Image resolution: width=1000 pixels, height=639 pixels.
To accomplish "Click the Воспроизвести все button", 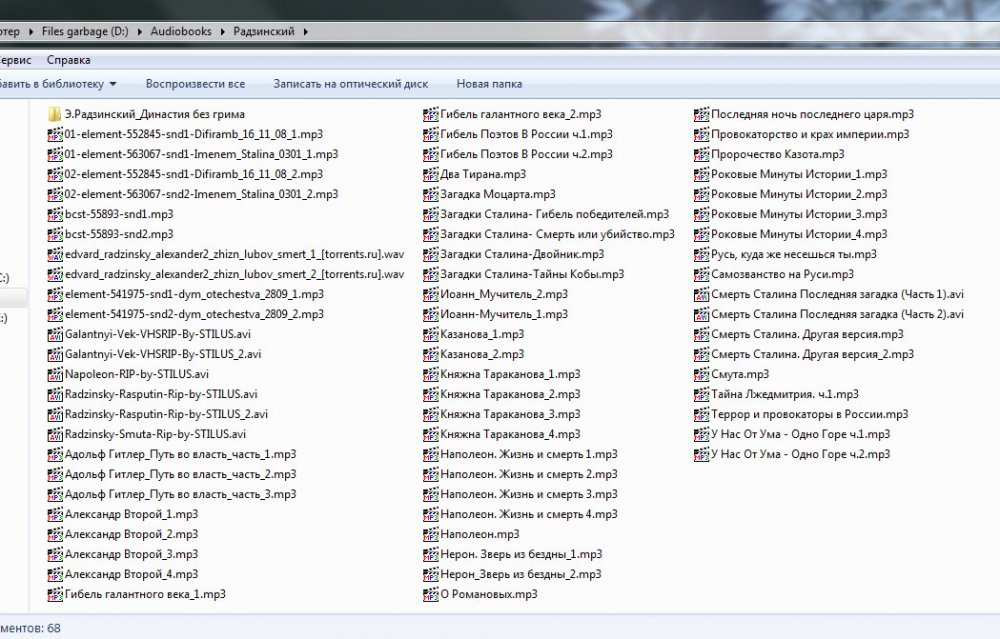I will click(195, 84).
